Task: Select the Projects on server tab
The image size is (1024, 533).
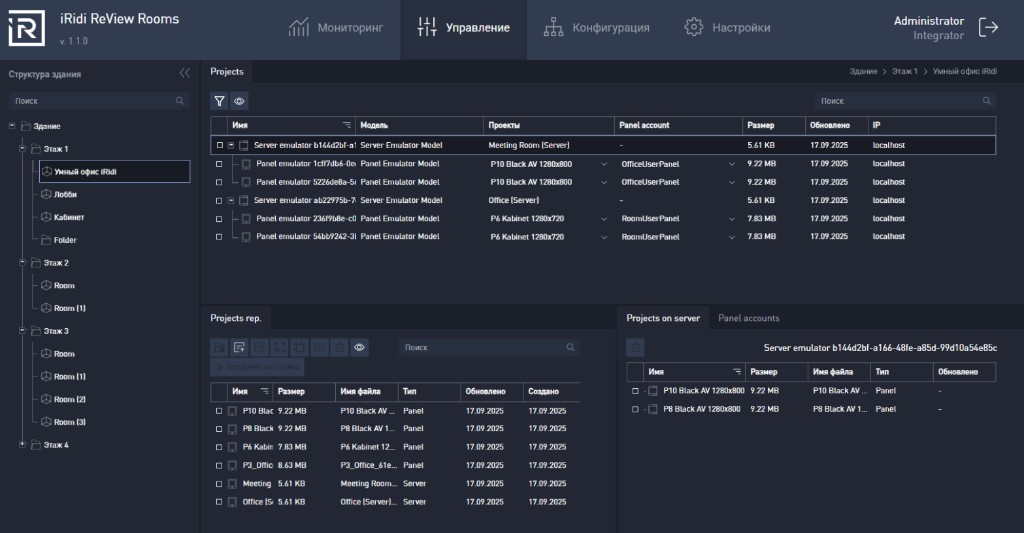Action: (x=663, y=318)
